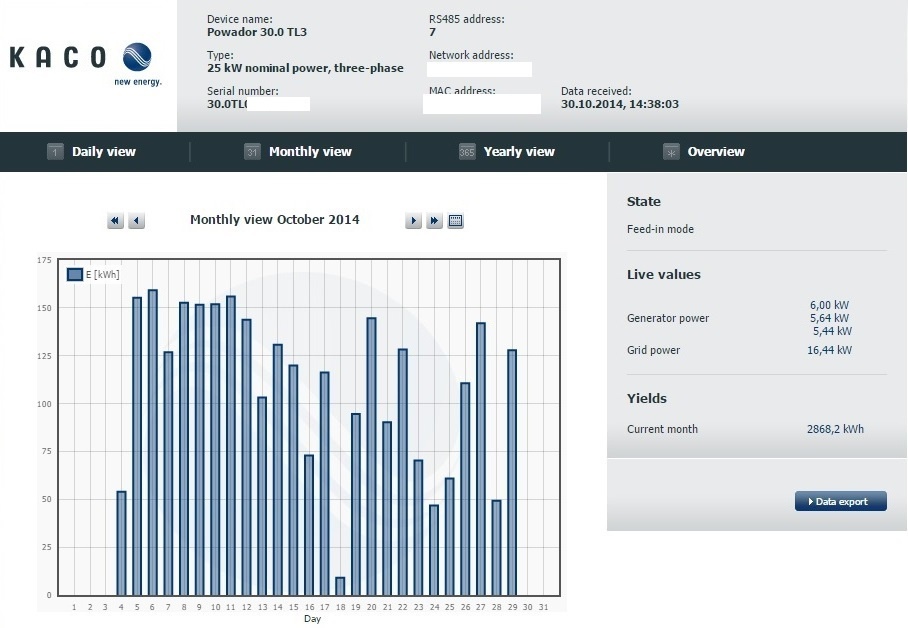Click generator power value '5,44 kW'
908x628 pixels.
coord(832,331)
